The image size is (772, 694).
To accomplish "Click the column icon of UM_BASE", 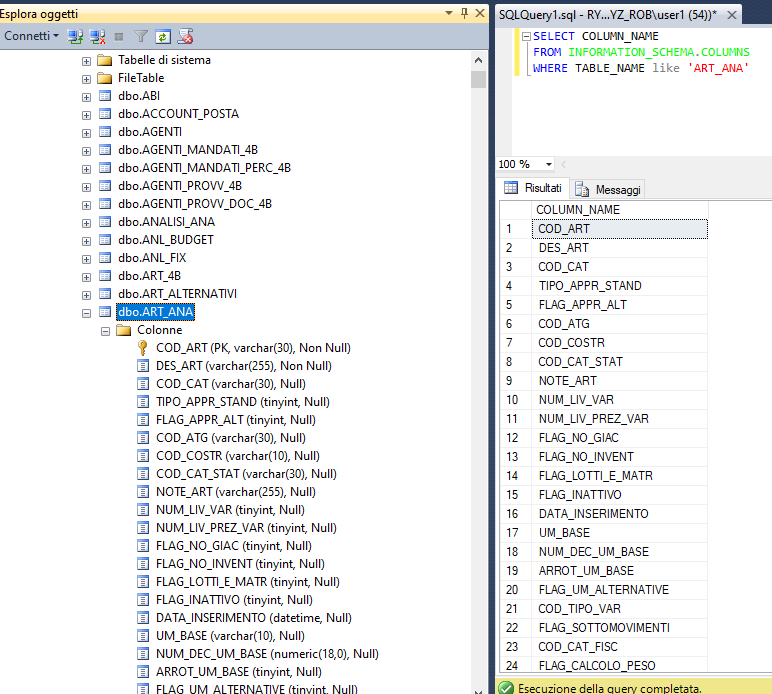I will pyautogui.click(x=143, y=636).
